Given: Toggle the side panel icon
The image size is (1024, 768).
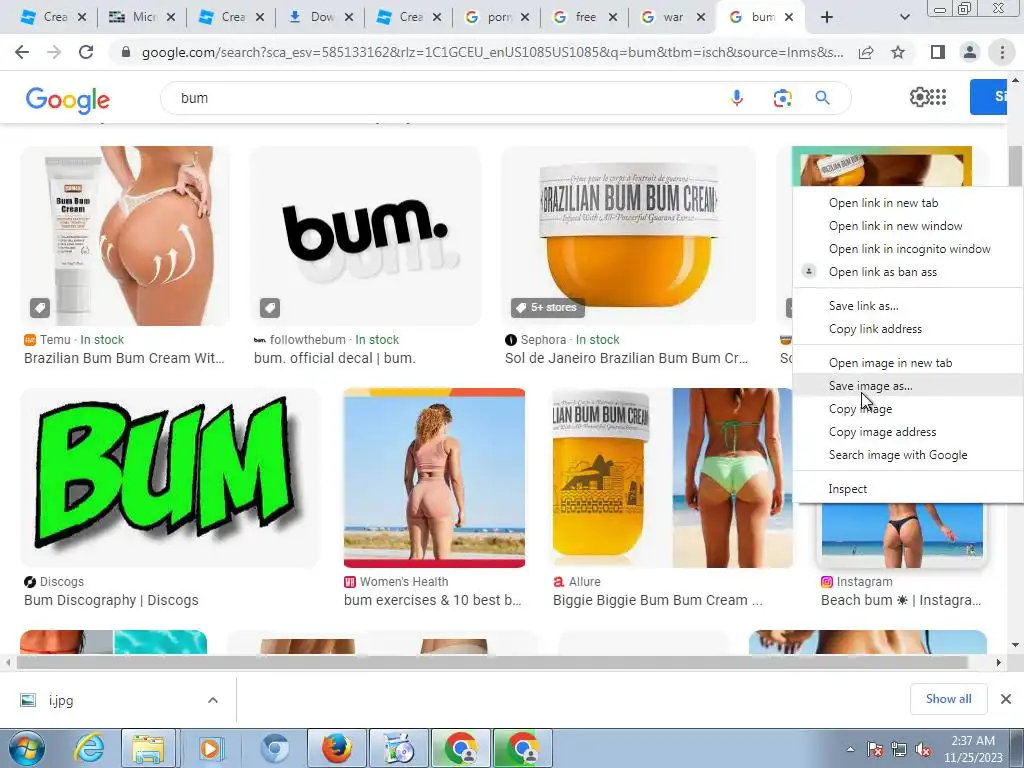Looking at the screenshot, I should click(938, 52).
